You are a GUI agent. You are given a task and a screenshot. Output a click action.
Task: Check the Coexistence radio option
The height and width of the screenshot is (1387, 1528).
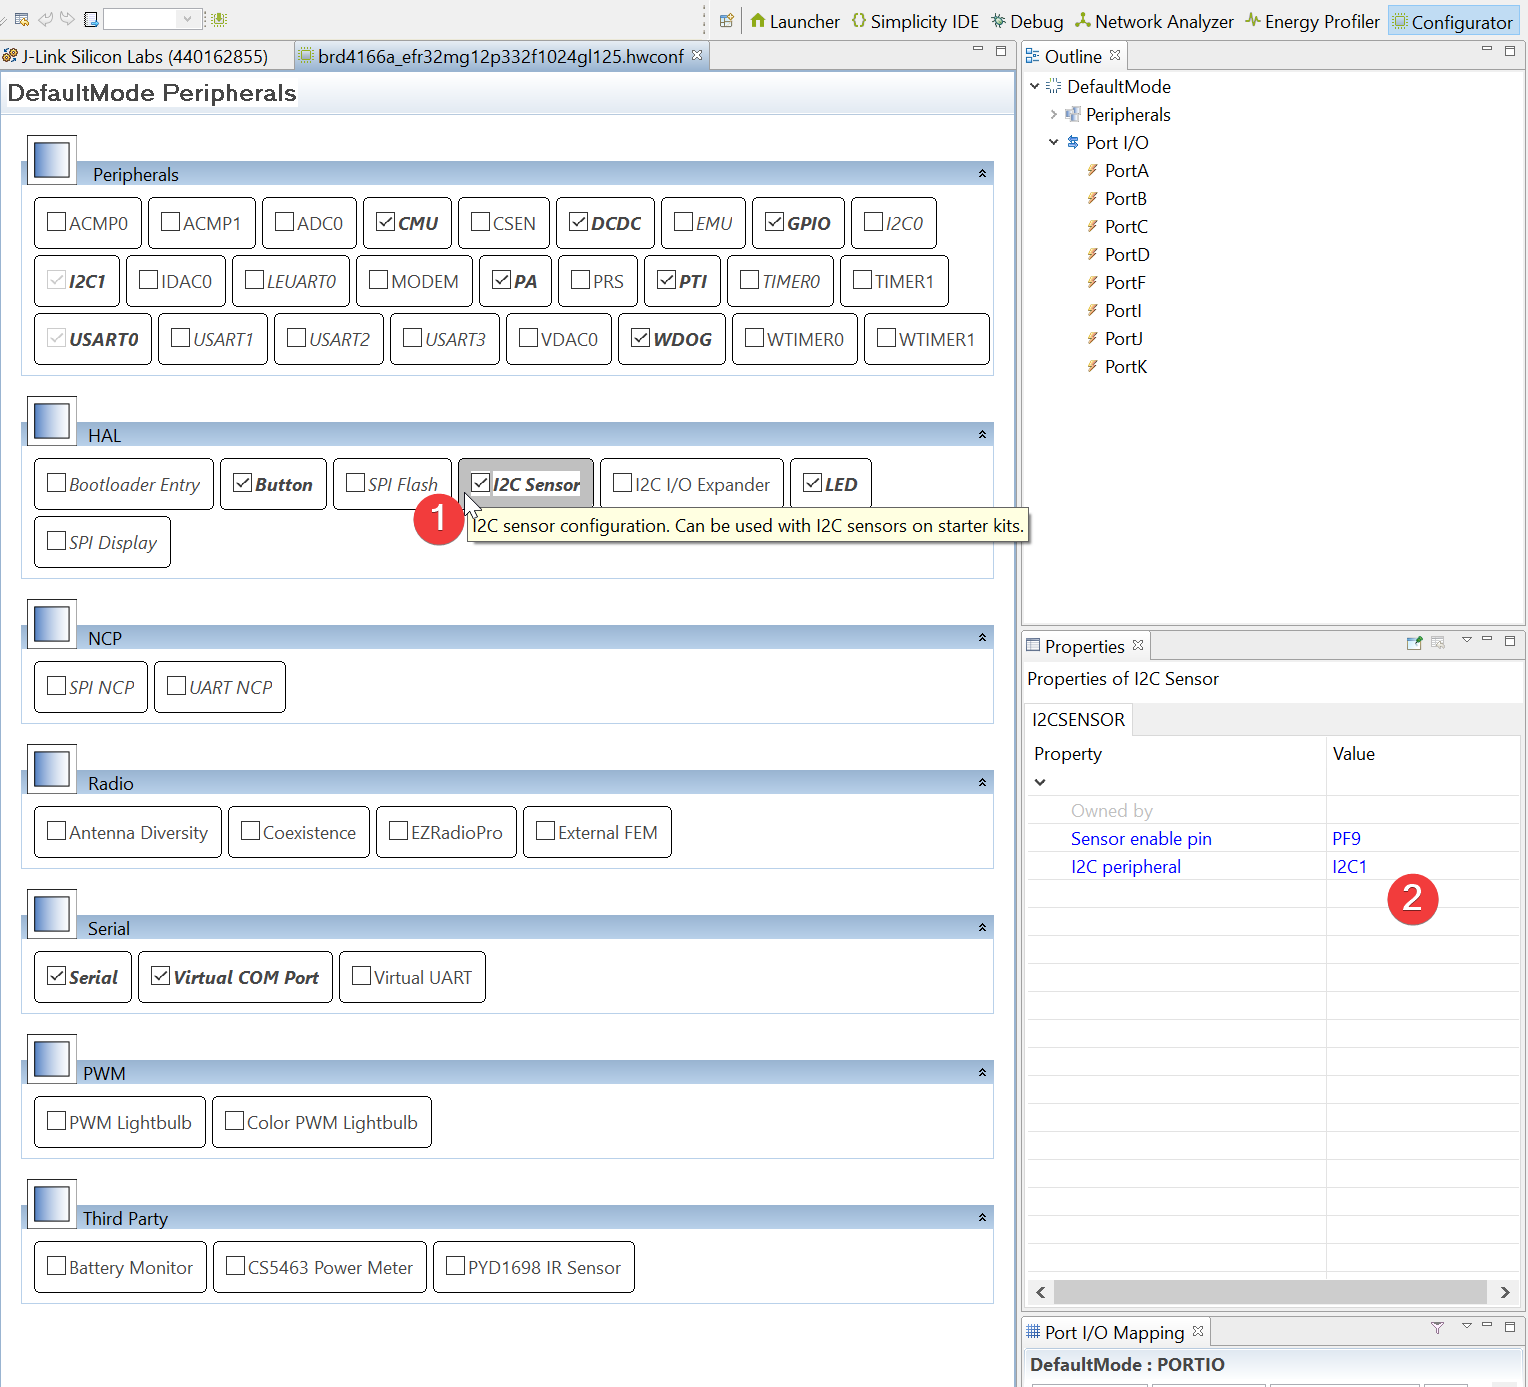point(251,831)
